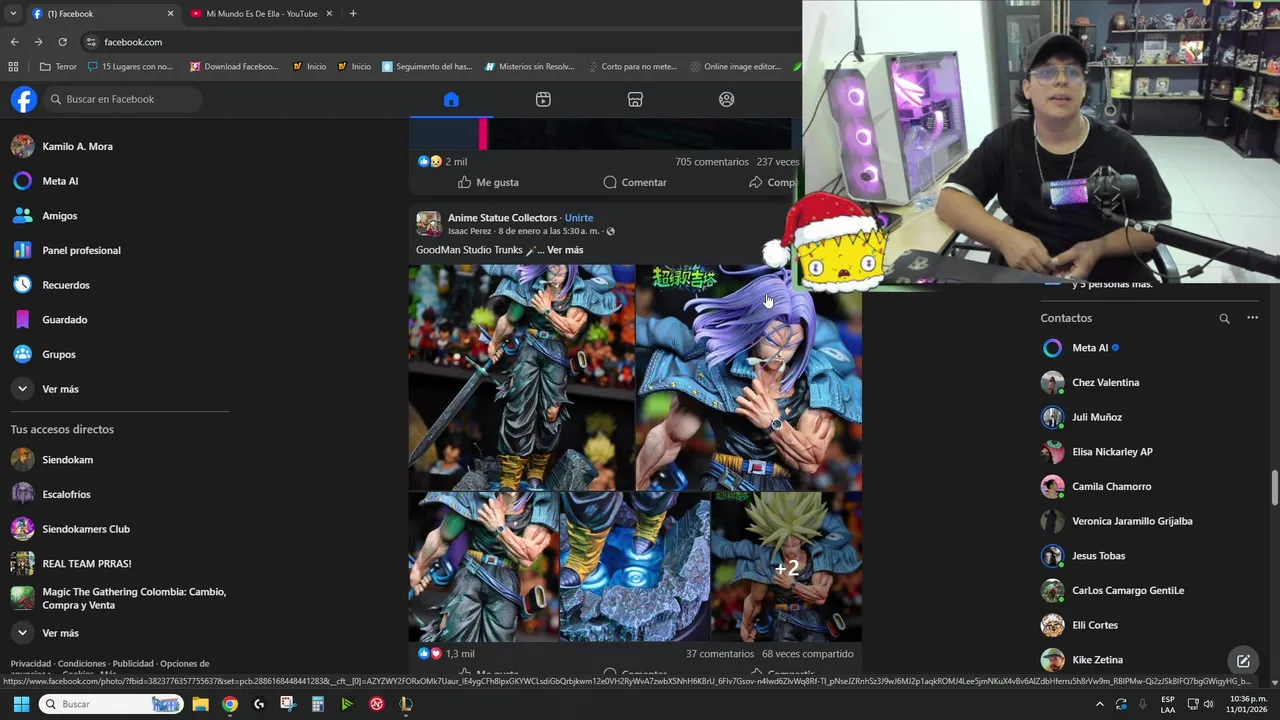1280x720 pixels.
Task: Show hidden system tray icons
Action: [1100, 704]
